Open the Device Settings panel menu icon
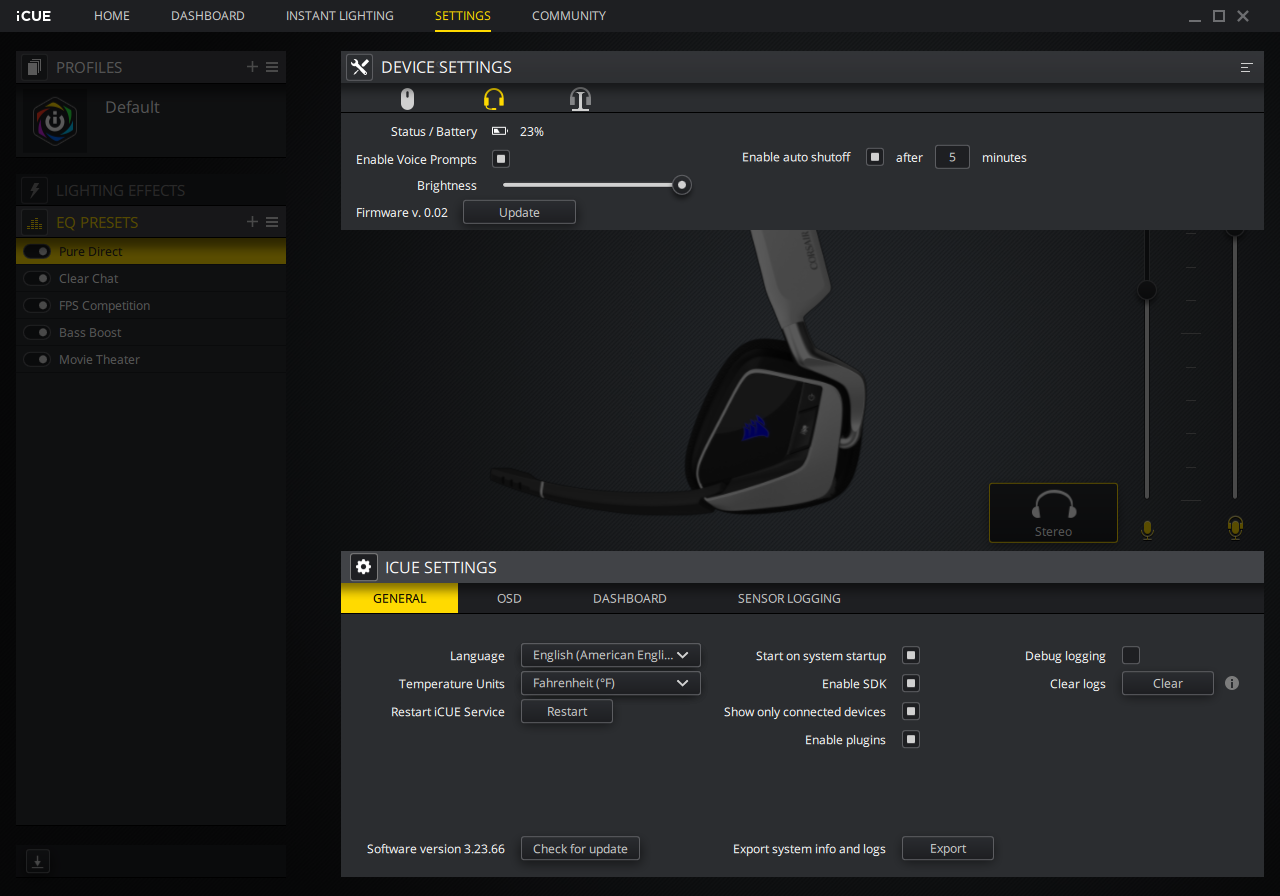Viewport: 1280px width, 896px height. (1246, 68)
